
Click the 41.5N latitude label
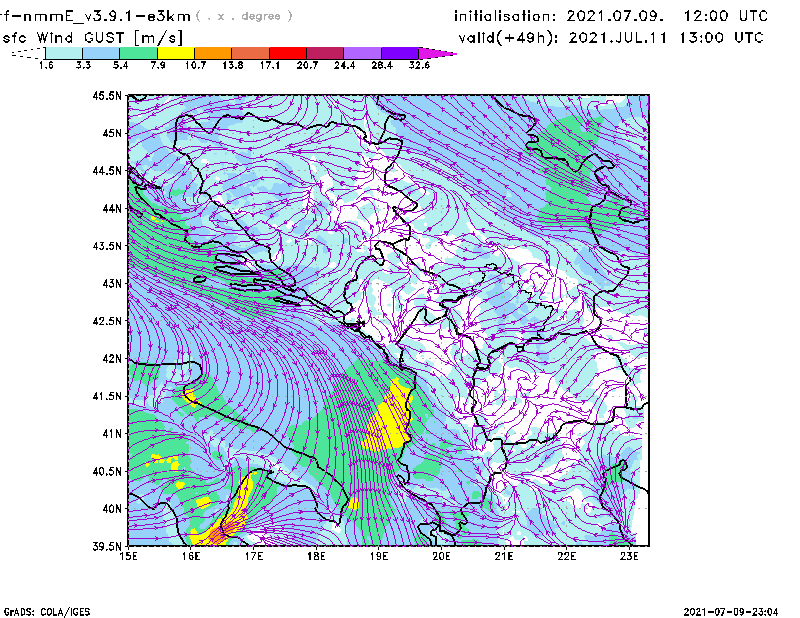(x=107, y=396)
